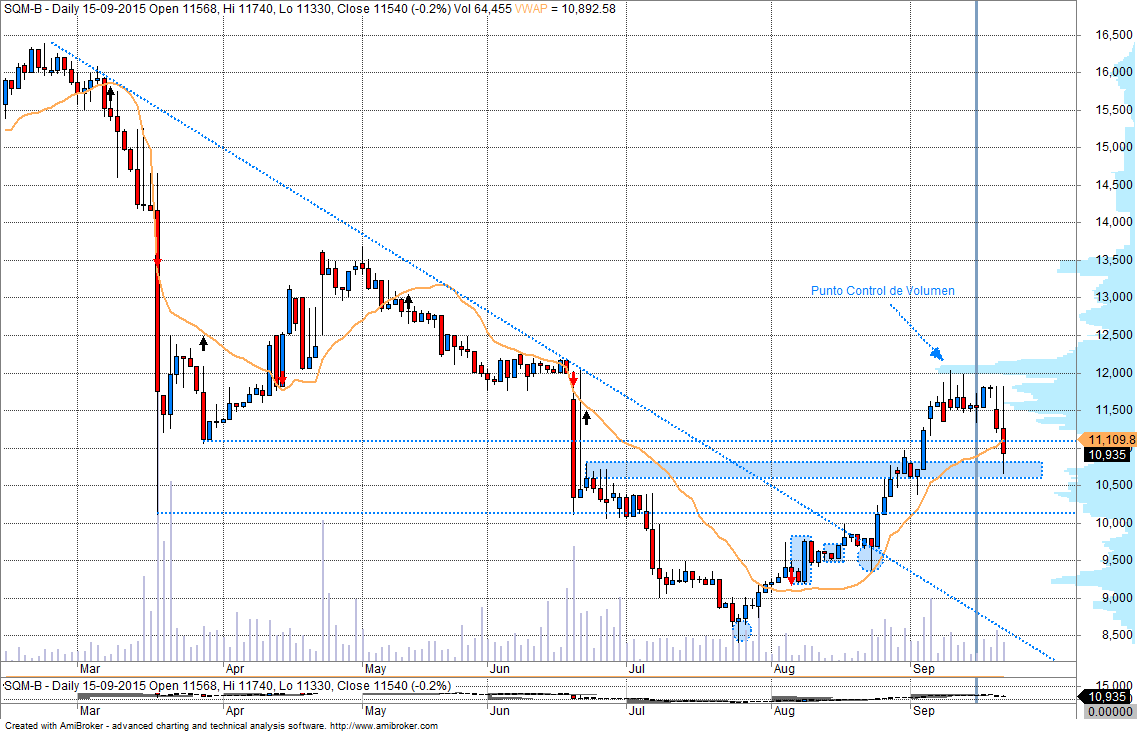
Task: Click the 15,500 price axis label
Action: [x=1114, y=110]
